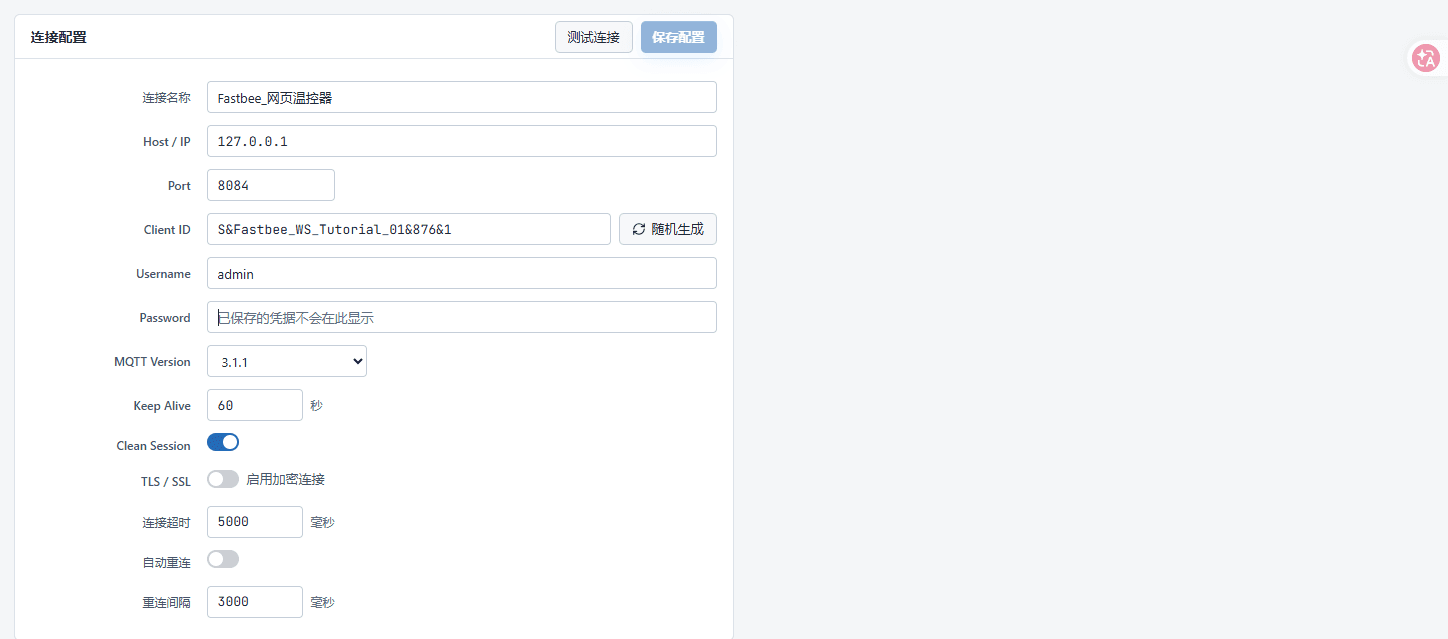Viewport: 1448px width, 639px height.
Task: Click the 毫秒 unit next to 重连间隔
Action: [x=322, y=603]
